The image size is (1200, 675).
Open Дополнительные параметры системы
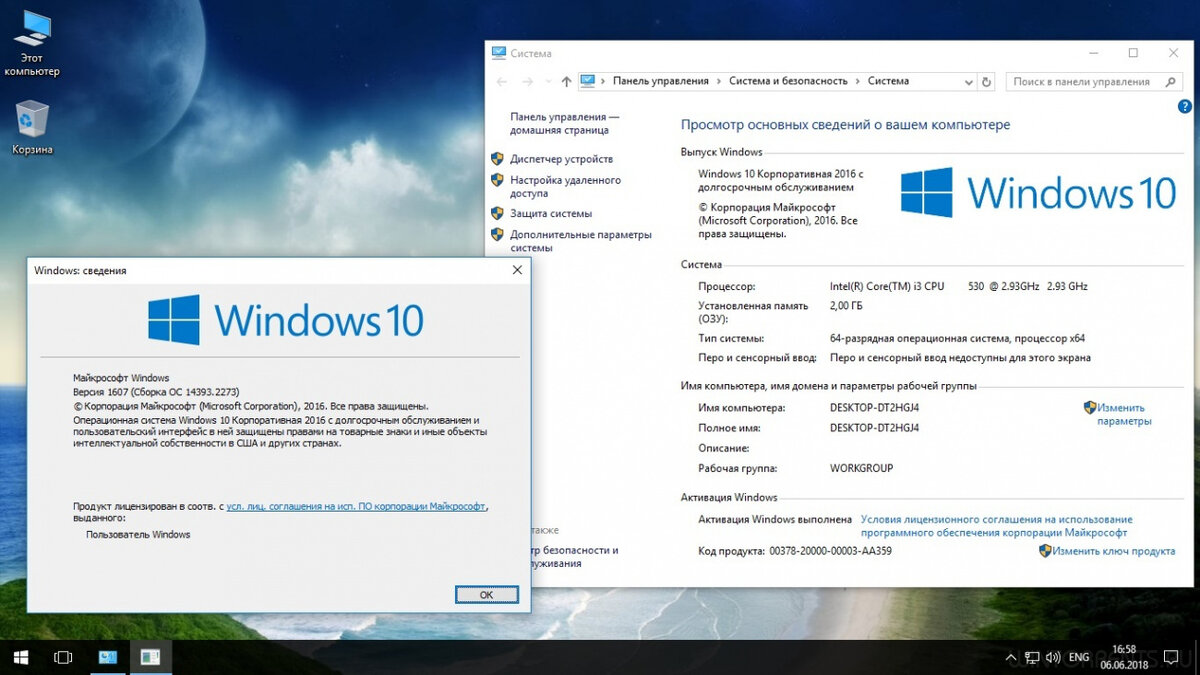tap(580, 241)
